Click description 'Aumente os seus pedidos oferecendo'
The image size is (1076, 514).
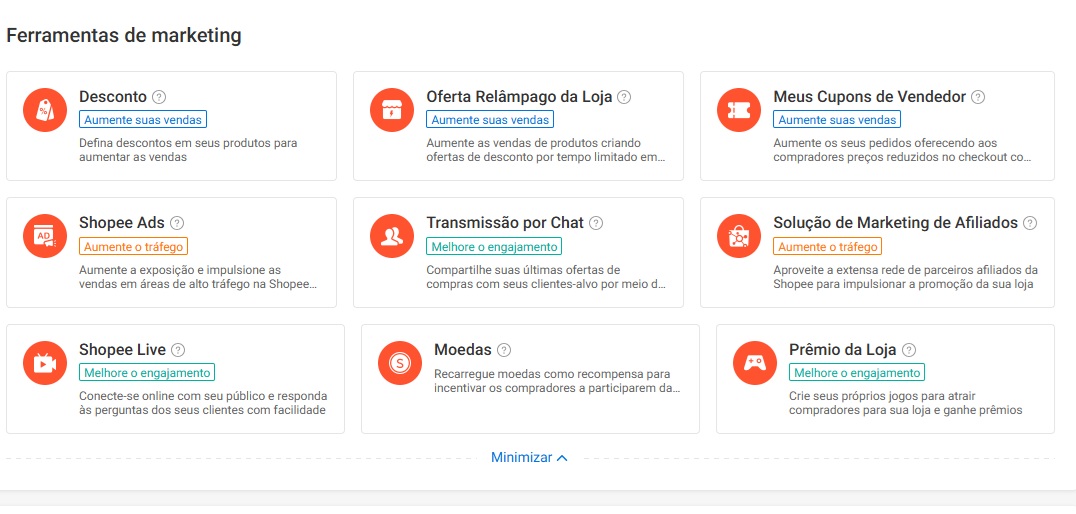(x=902, y=150)
